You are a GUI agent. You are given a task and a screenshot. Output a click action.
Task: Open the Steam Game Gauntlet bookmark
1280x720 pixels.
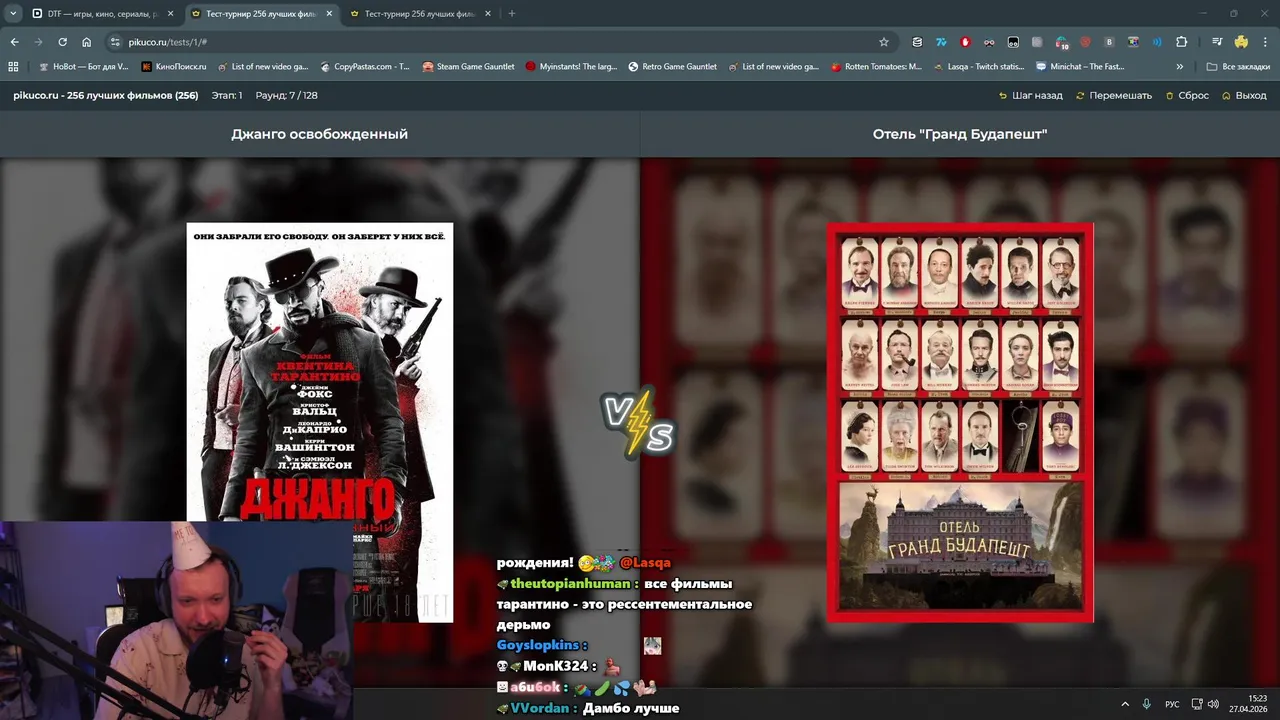pyautogui.click(x=468, y=67)
